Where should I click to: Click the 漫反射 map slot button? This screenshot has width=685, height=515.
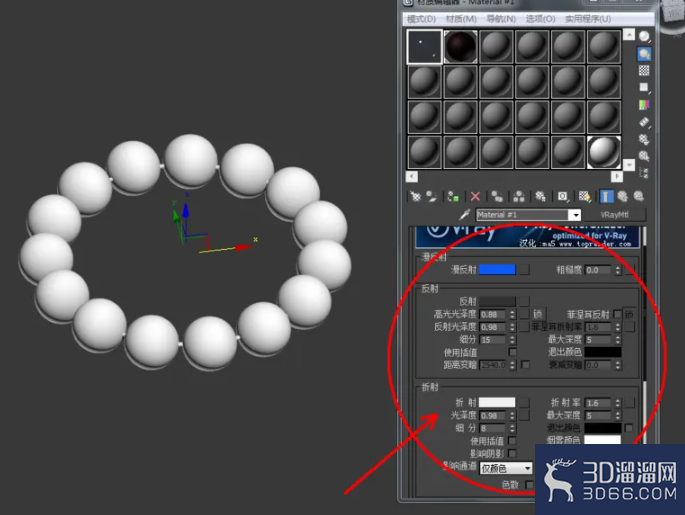point(525,270)
